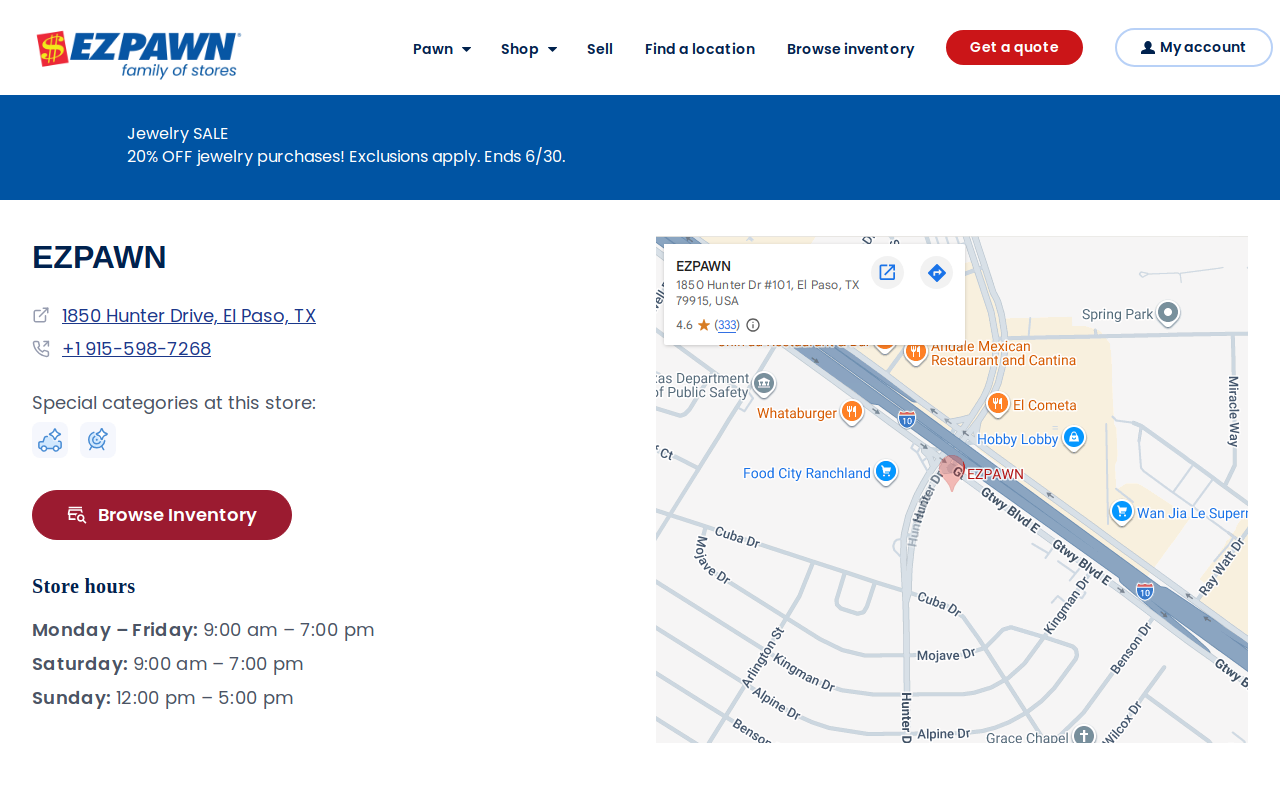Click the second special category icon
The image size is (1280, 800).
98,440
